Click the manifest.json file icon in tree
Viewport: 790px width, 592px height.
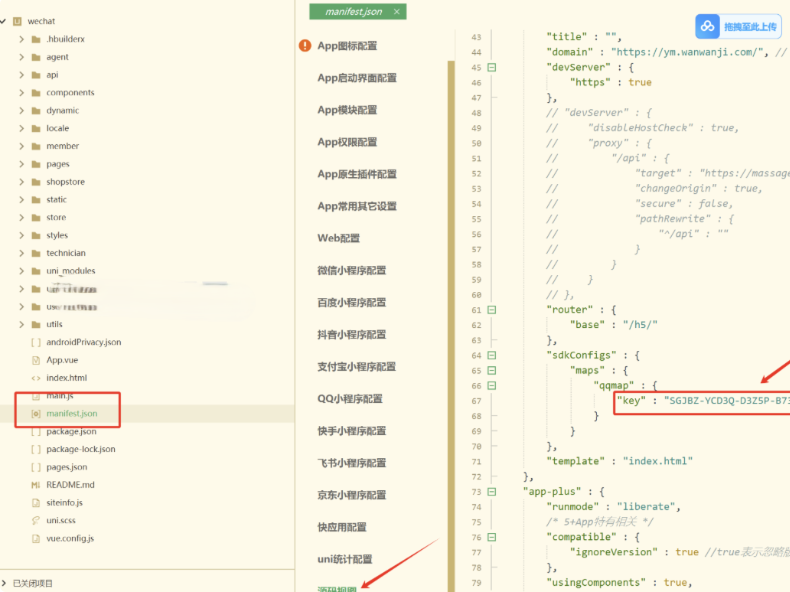(36, 413)
